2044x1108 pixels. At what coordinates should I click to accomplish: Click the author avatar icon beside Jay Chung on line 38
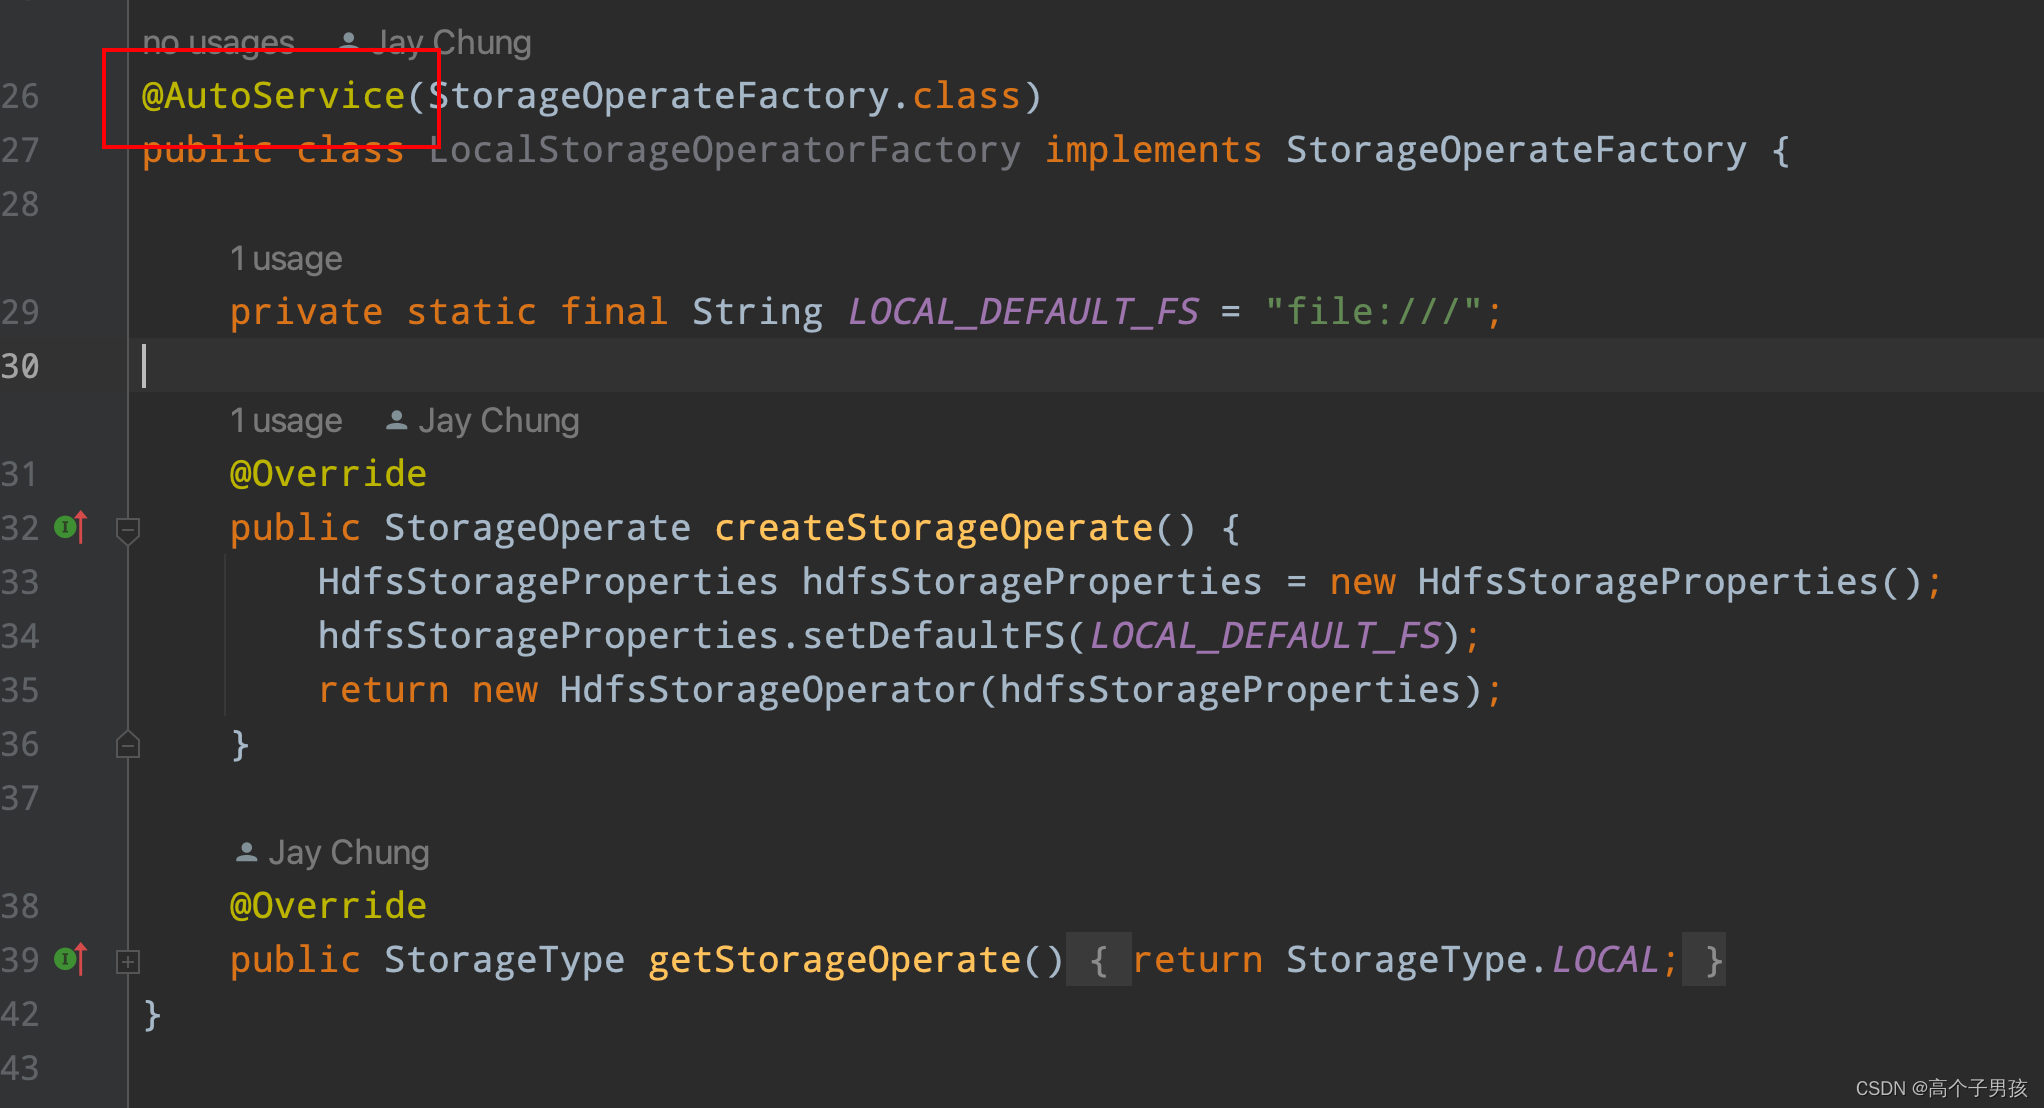(x=246, y=852)
